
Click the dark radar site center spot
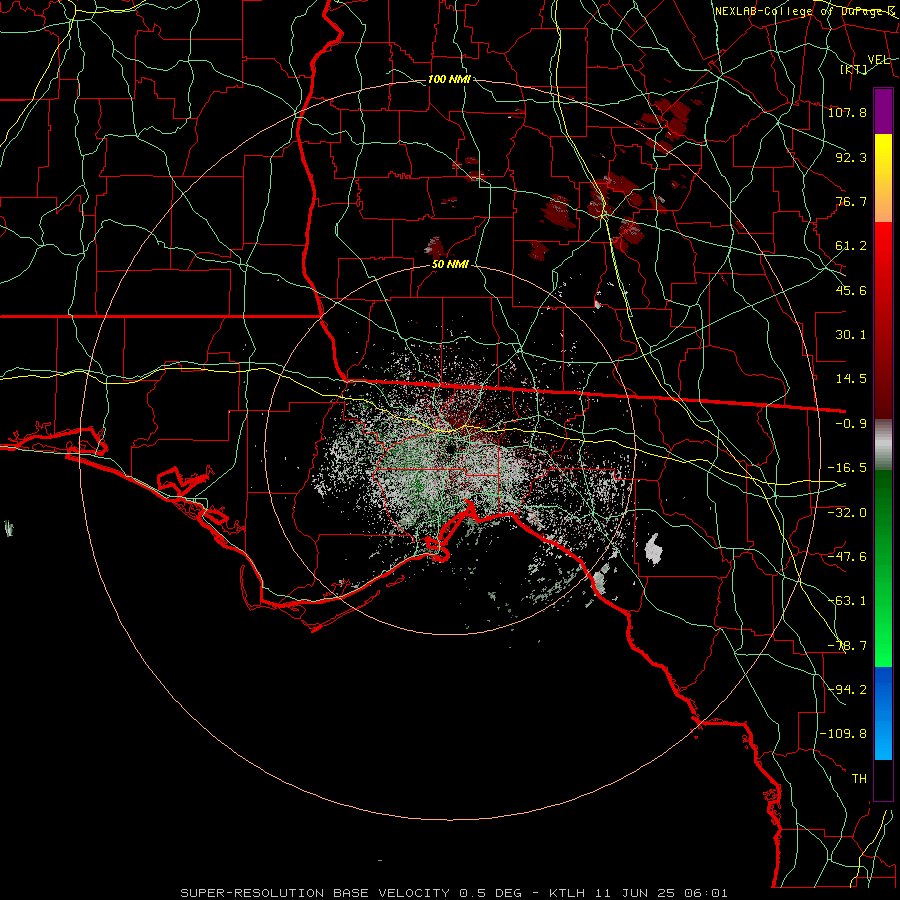tap(450, 448)
